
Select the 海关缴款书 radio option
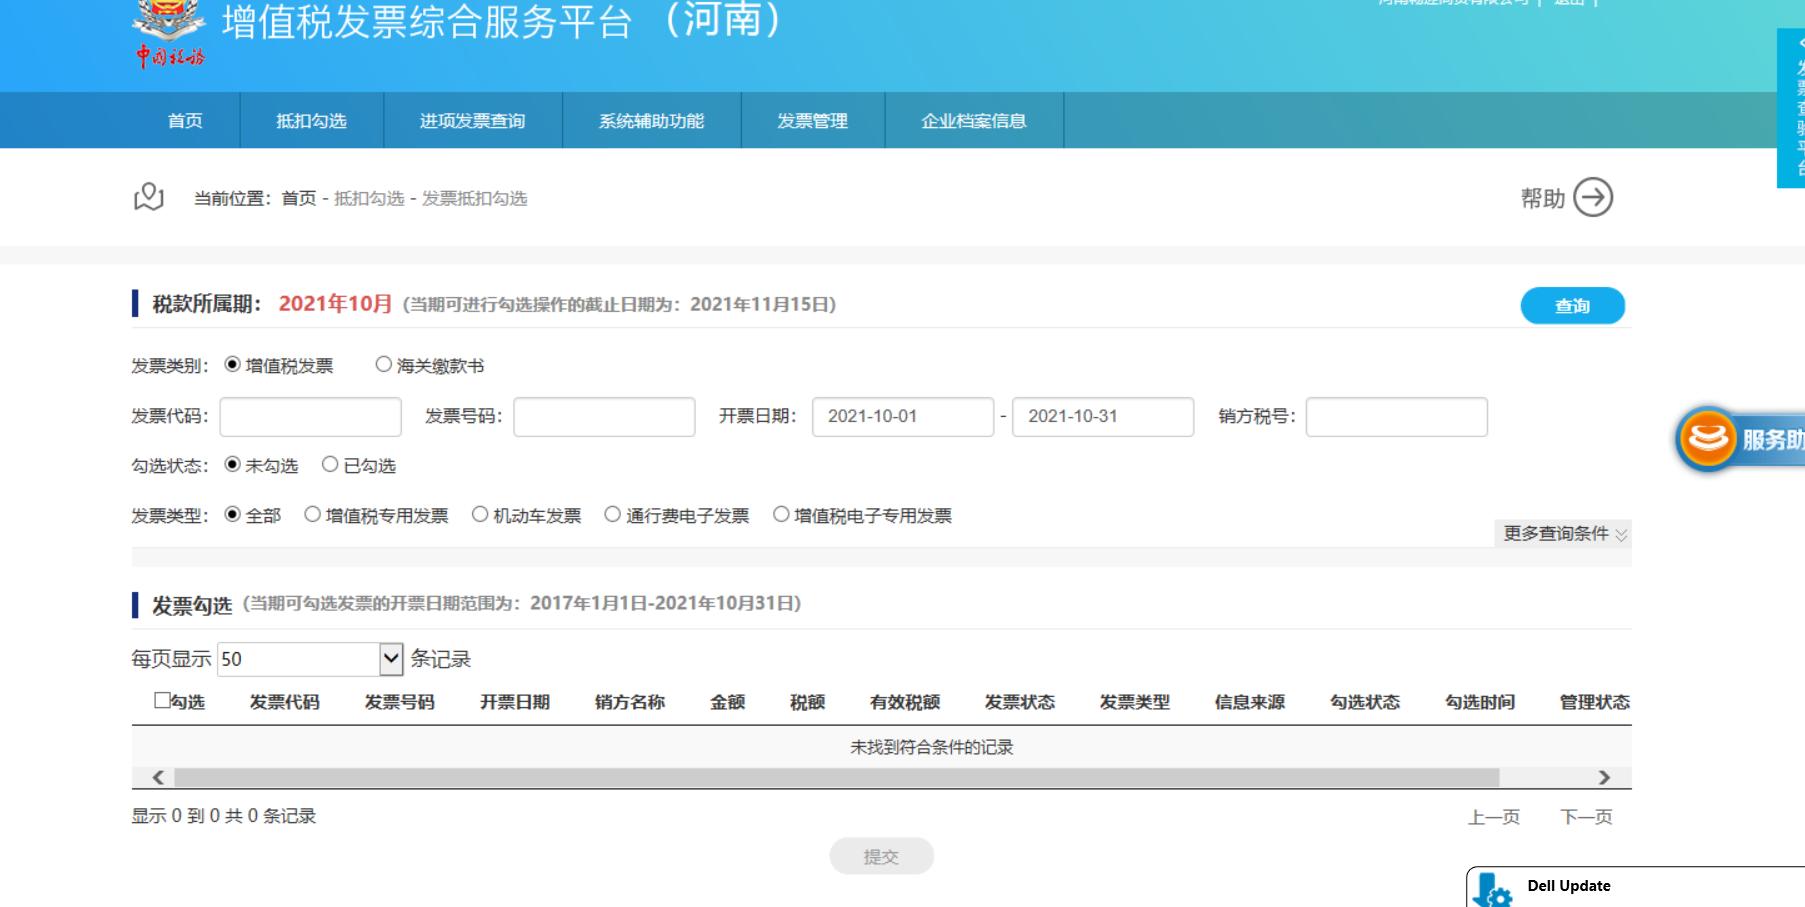pyautogui.click(x=381, y=365)
